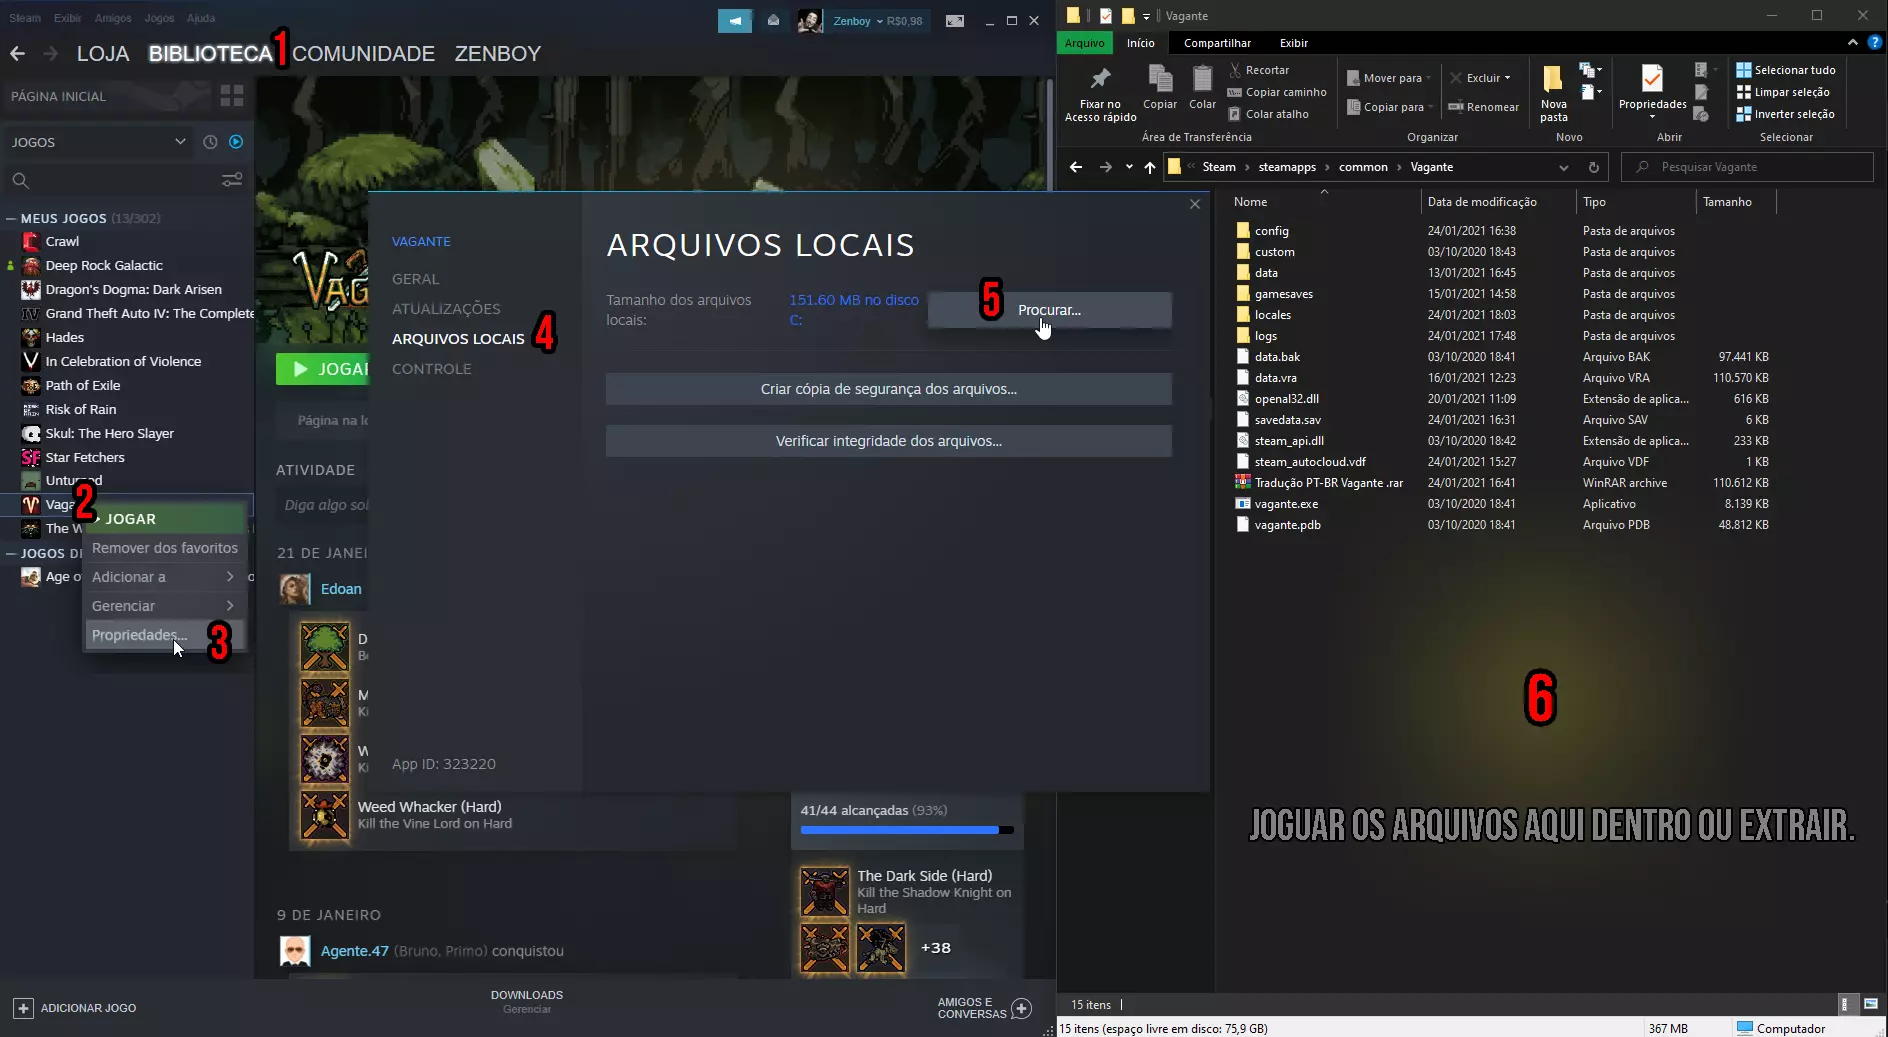Switch Explorer to details view

point(1845,1004)
